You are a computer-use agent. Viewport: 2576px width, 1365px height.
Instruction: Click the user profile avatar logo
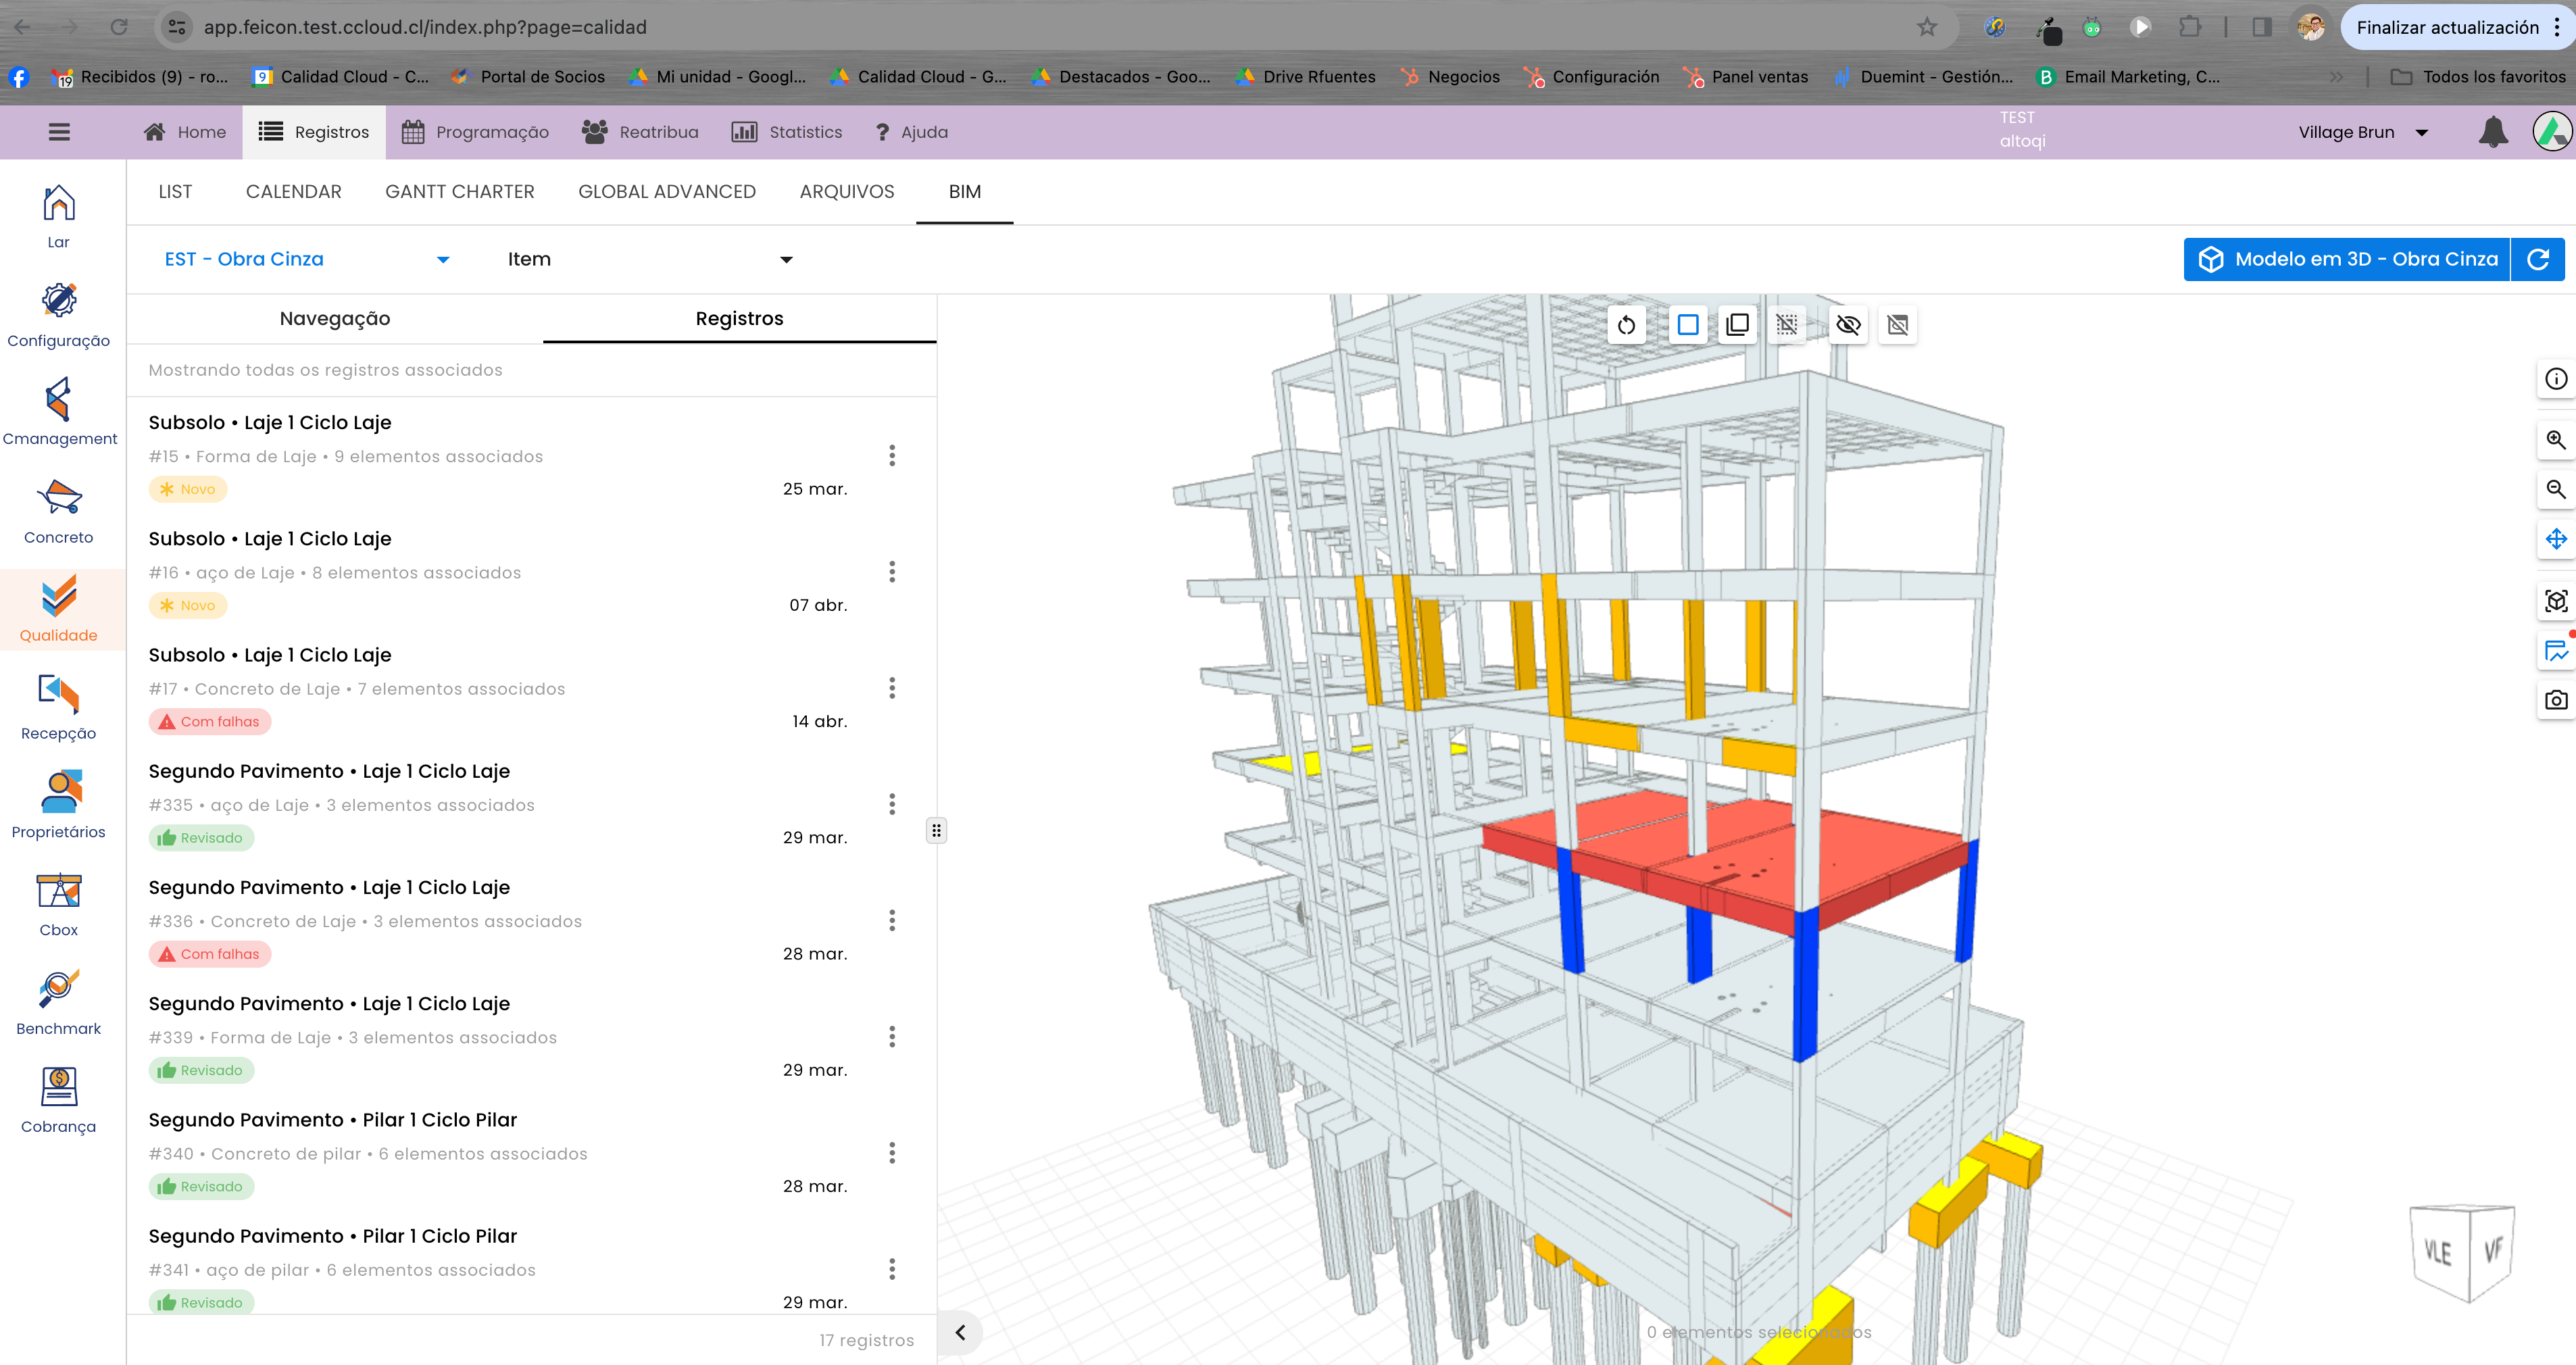coord(2551,132)
